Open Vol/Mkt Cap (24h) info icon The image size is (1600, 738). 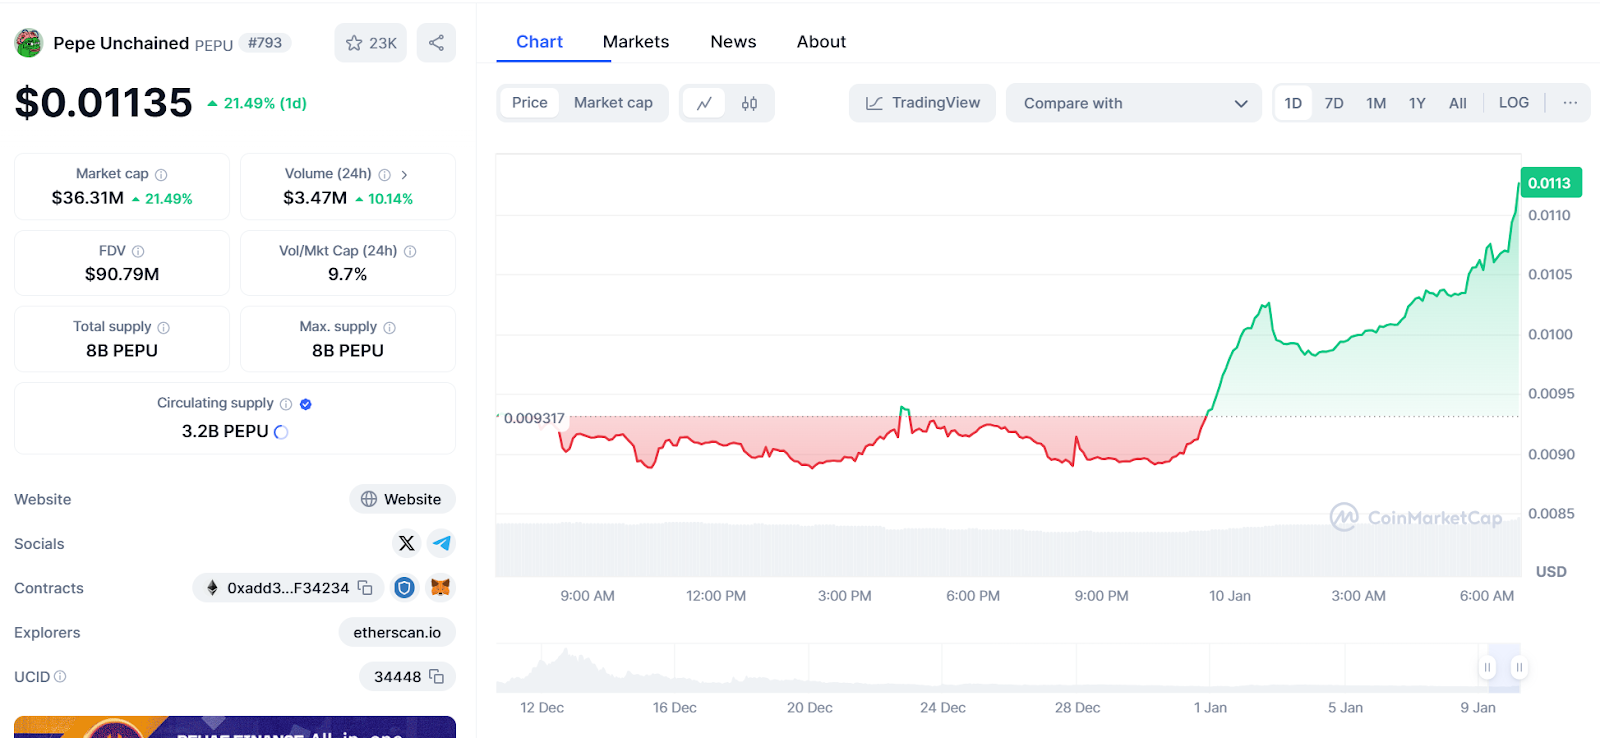pos(410,252)
